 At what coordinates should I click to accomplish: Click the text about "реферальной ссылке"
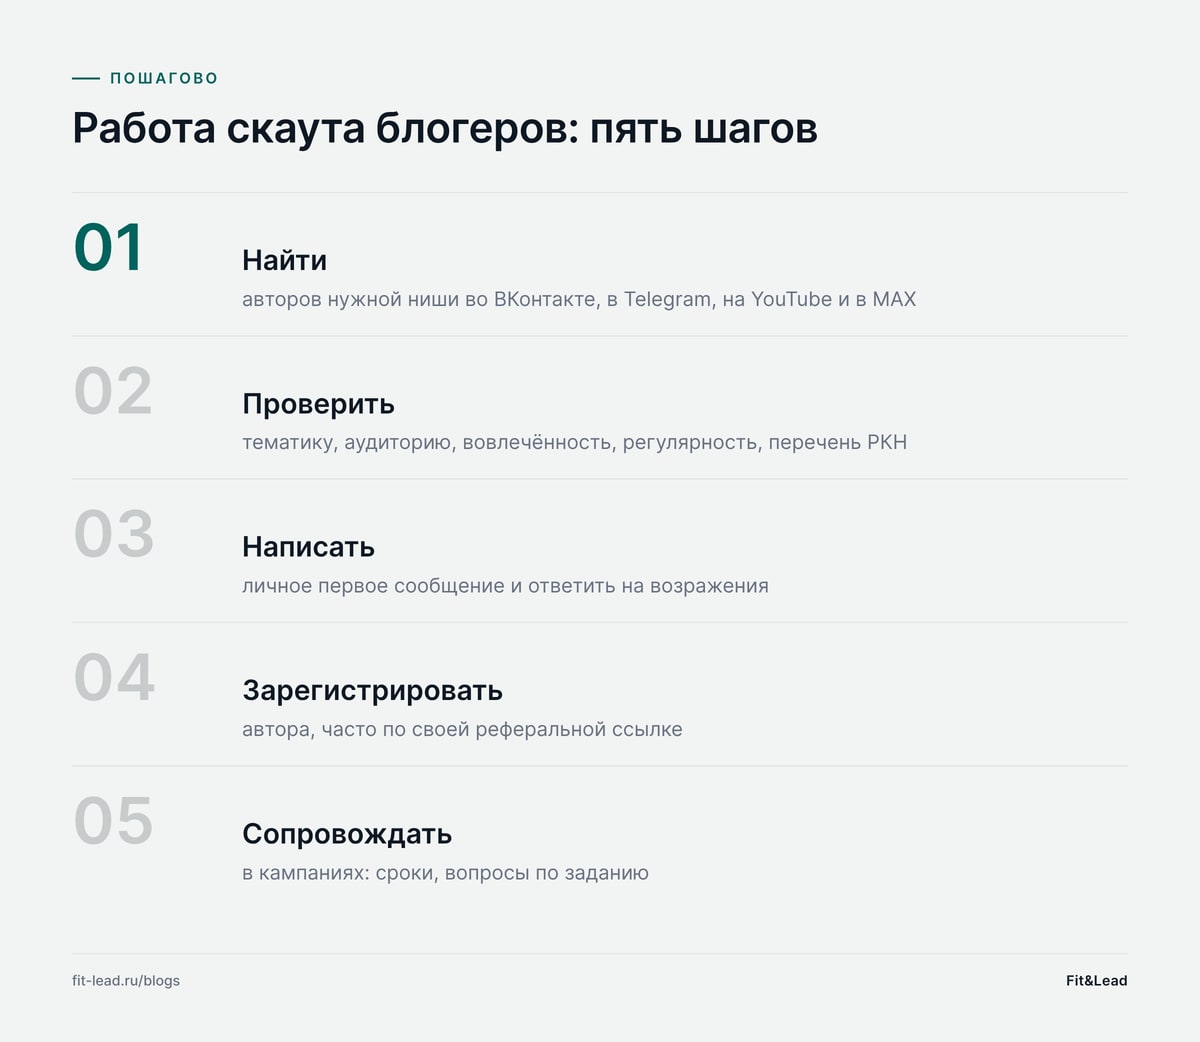coord(462,729)
